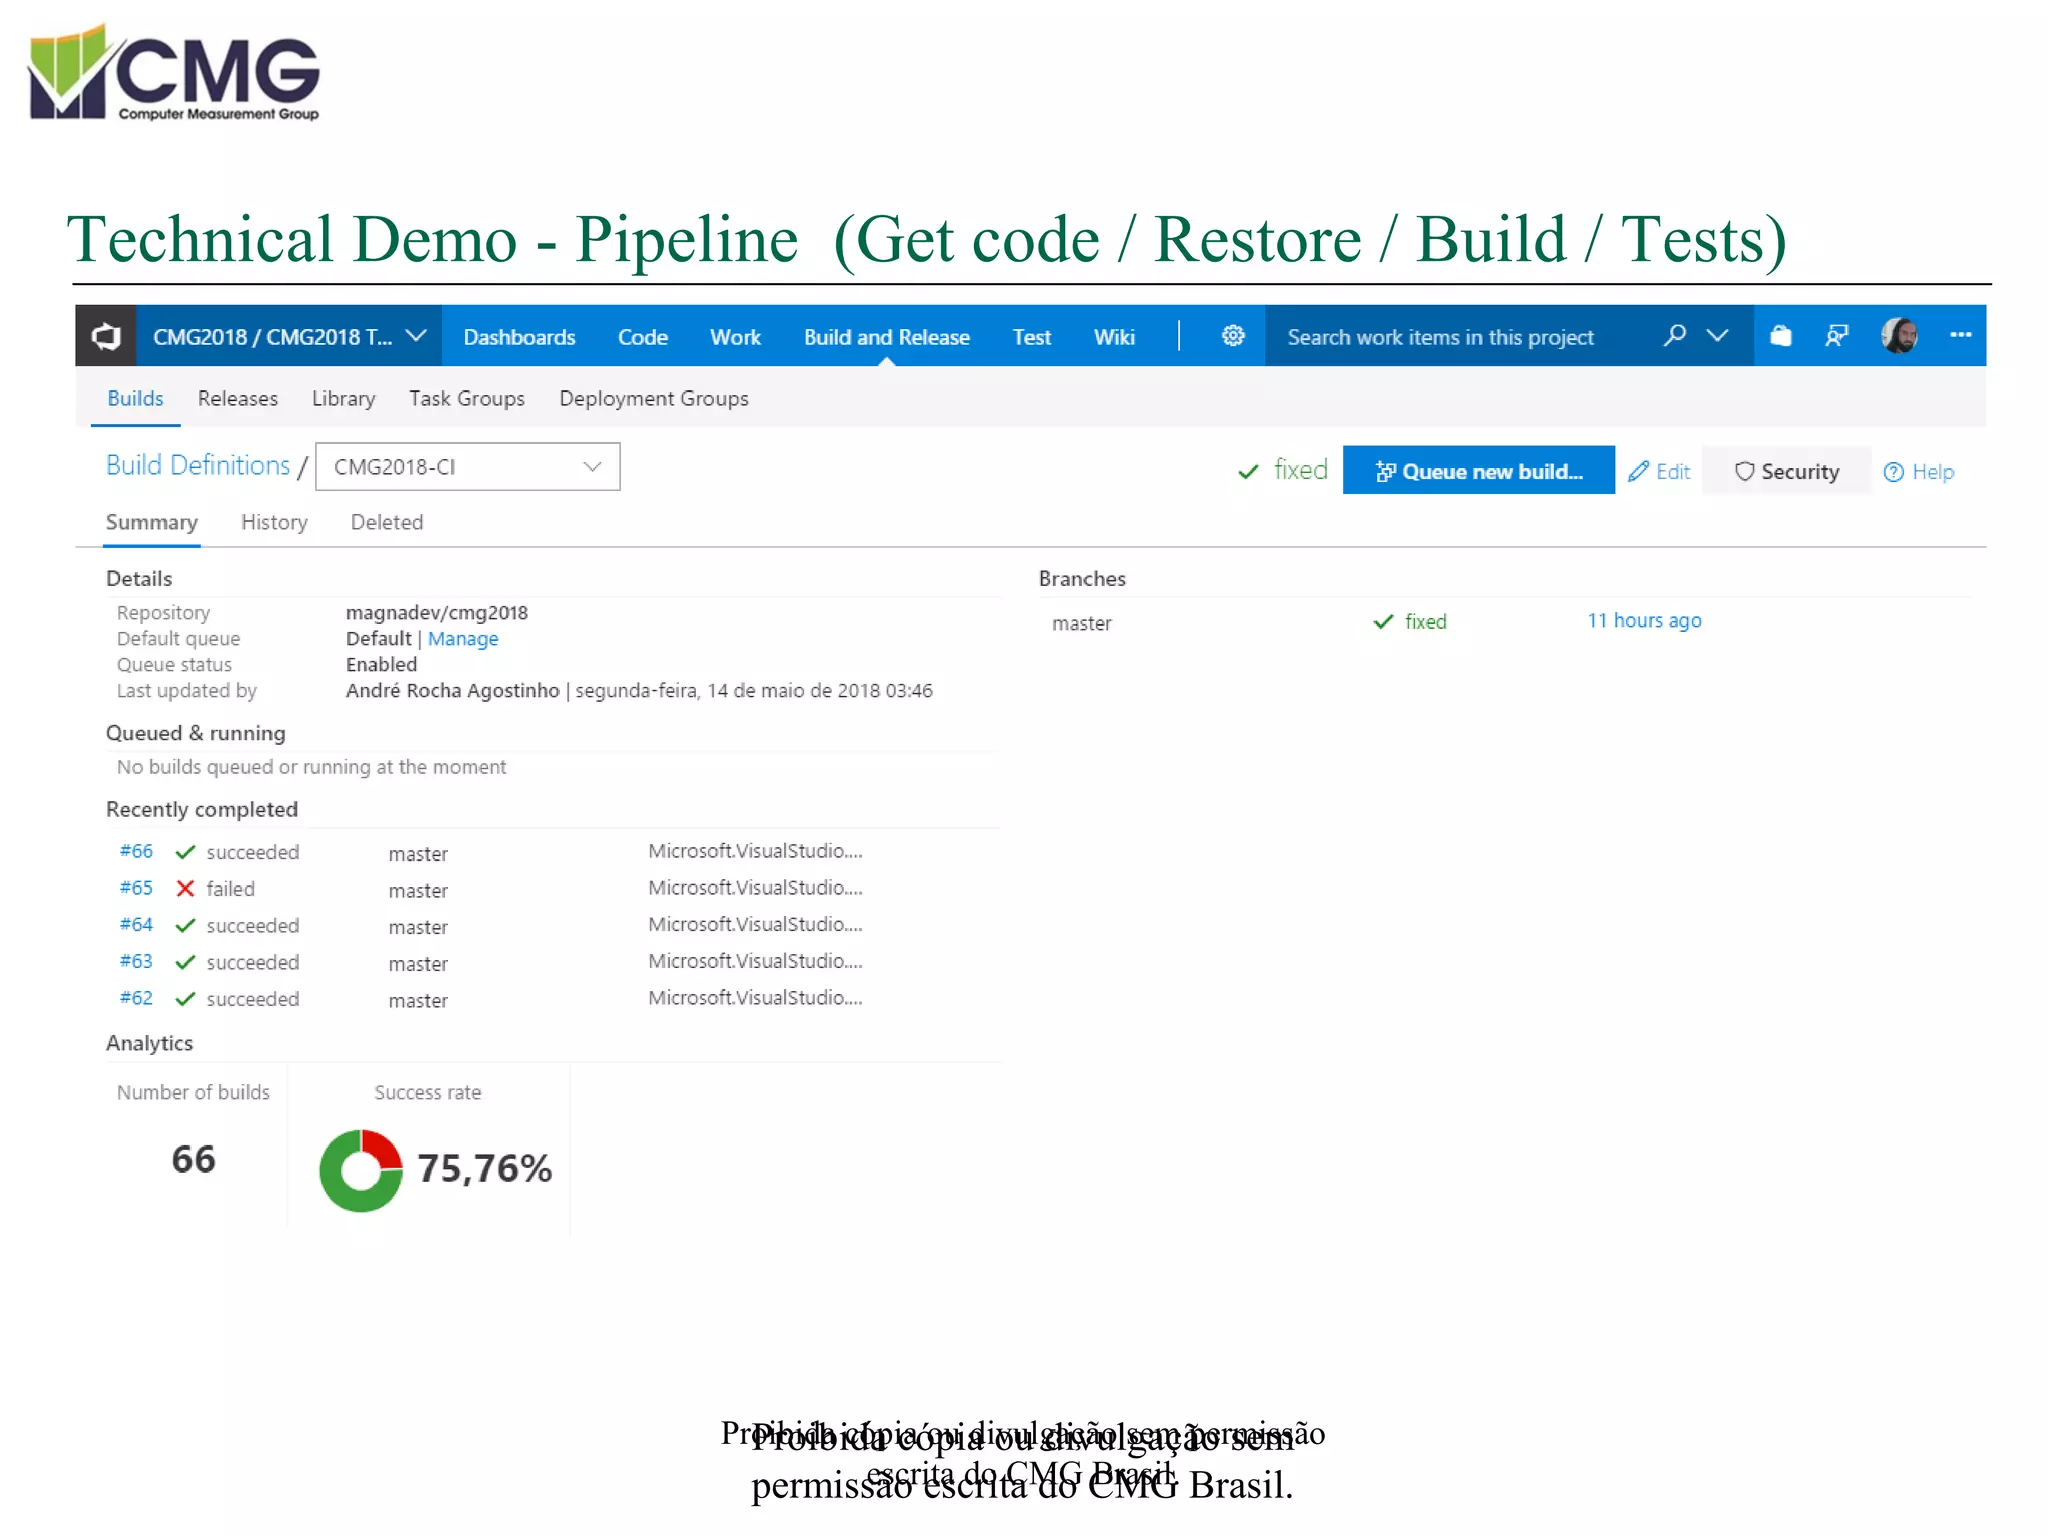
Task: Click the search magnifier icon
Action: tap(1674, 336)
